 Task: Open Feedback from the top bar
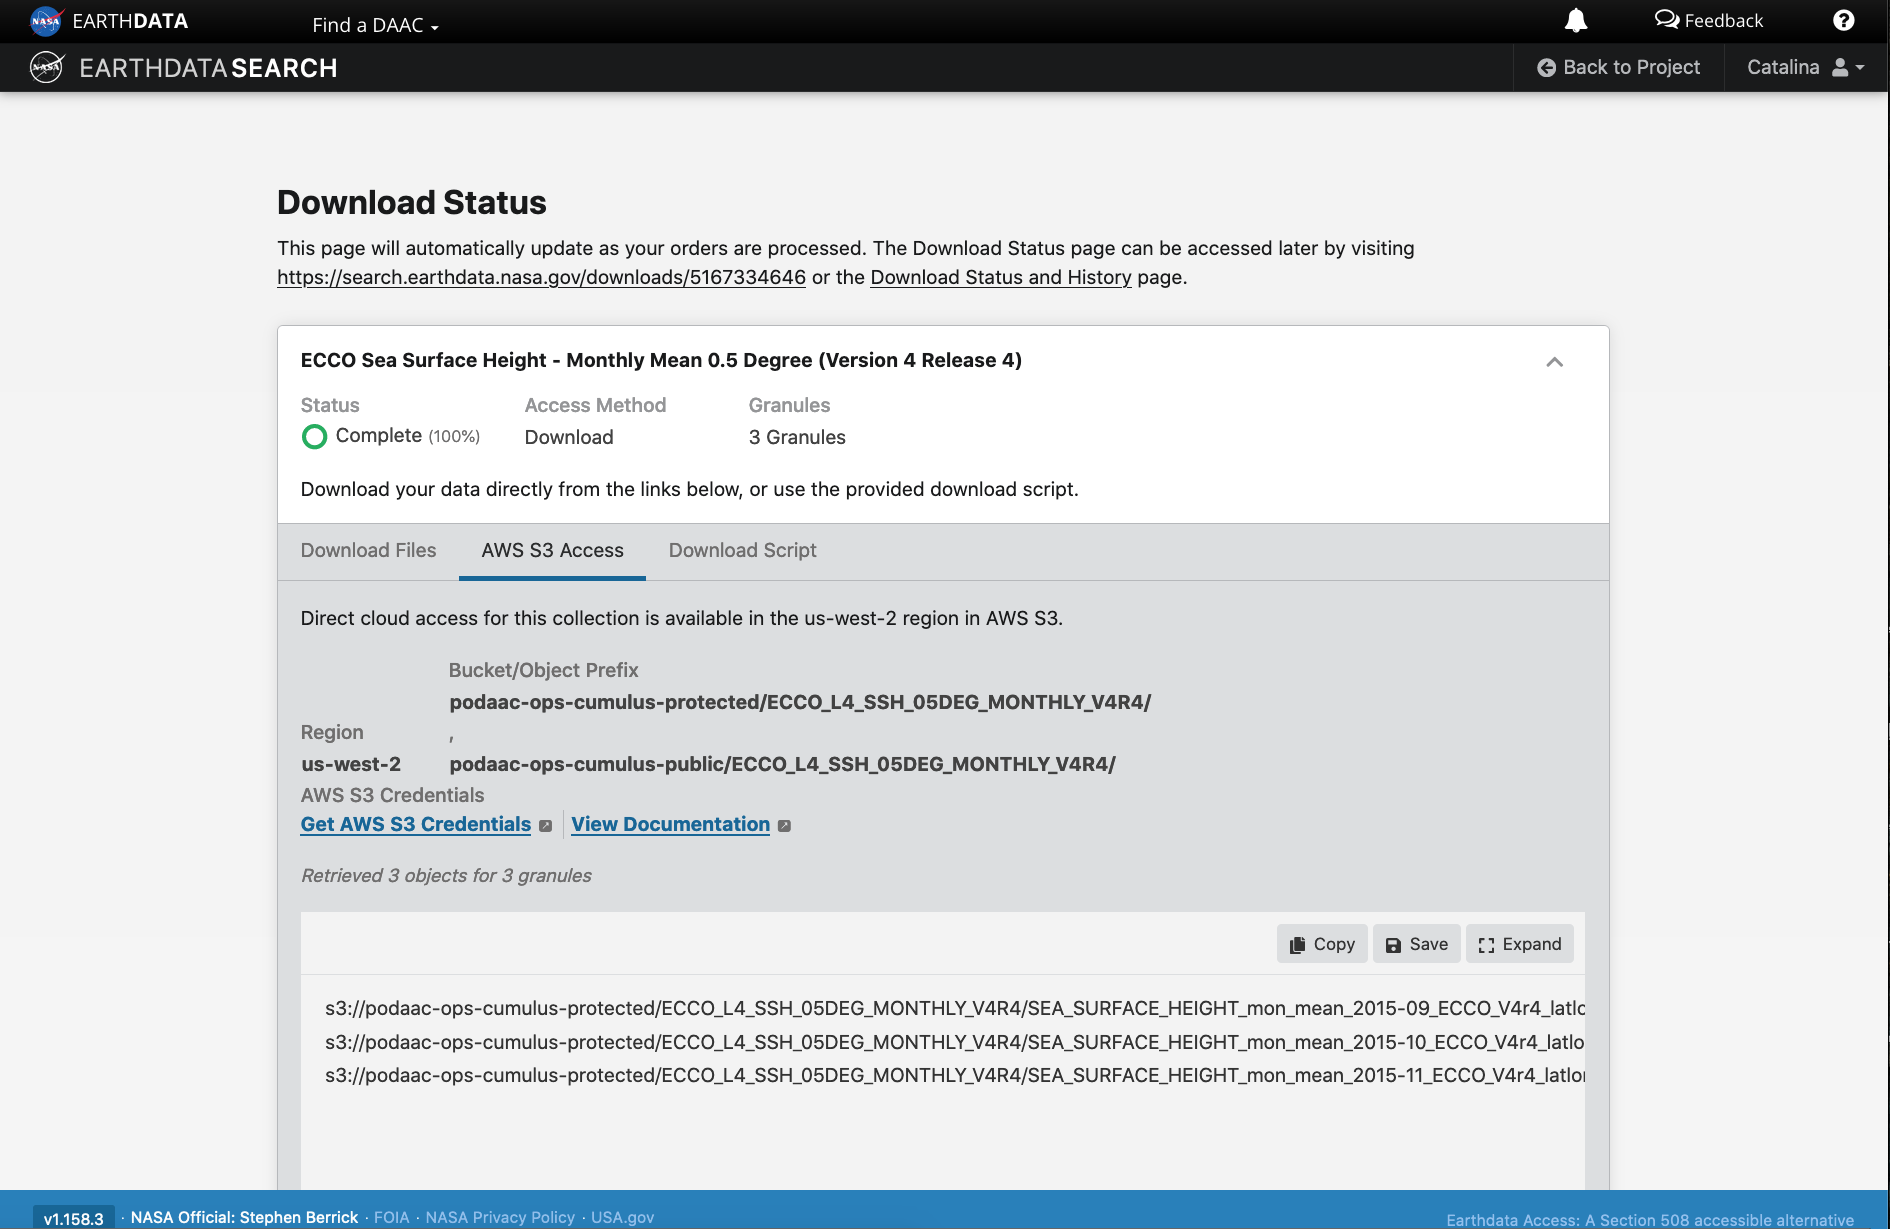1709,21
